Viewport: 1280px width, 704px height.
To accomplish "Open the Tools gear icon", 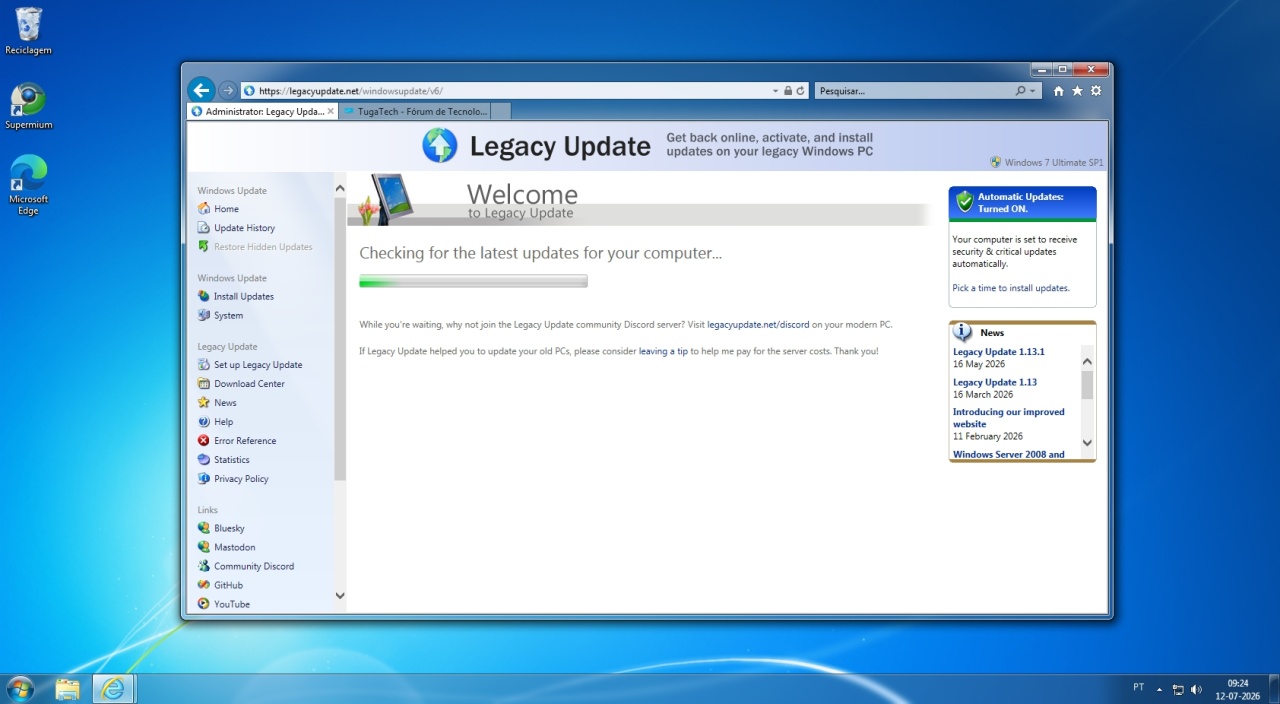I will tap(1096, 91).
